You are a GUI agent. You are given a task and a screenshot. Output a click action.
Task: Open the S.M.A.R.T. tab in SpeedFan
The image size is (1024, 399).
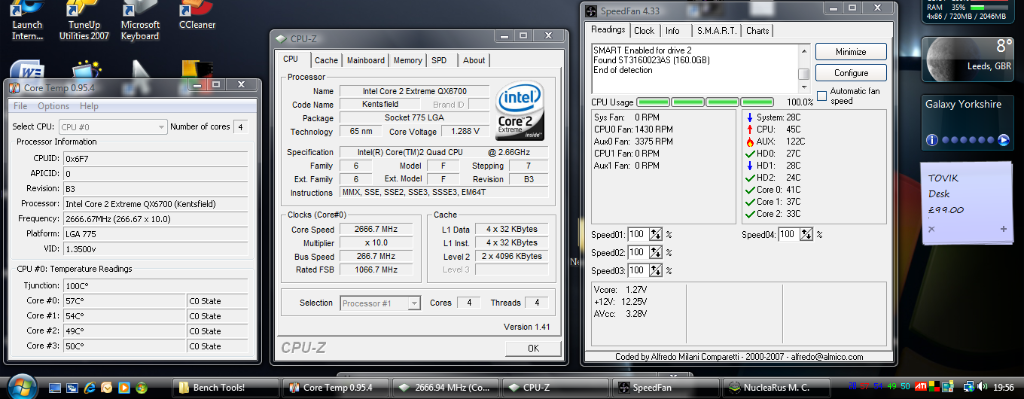pos(716,31)
